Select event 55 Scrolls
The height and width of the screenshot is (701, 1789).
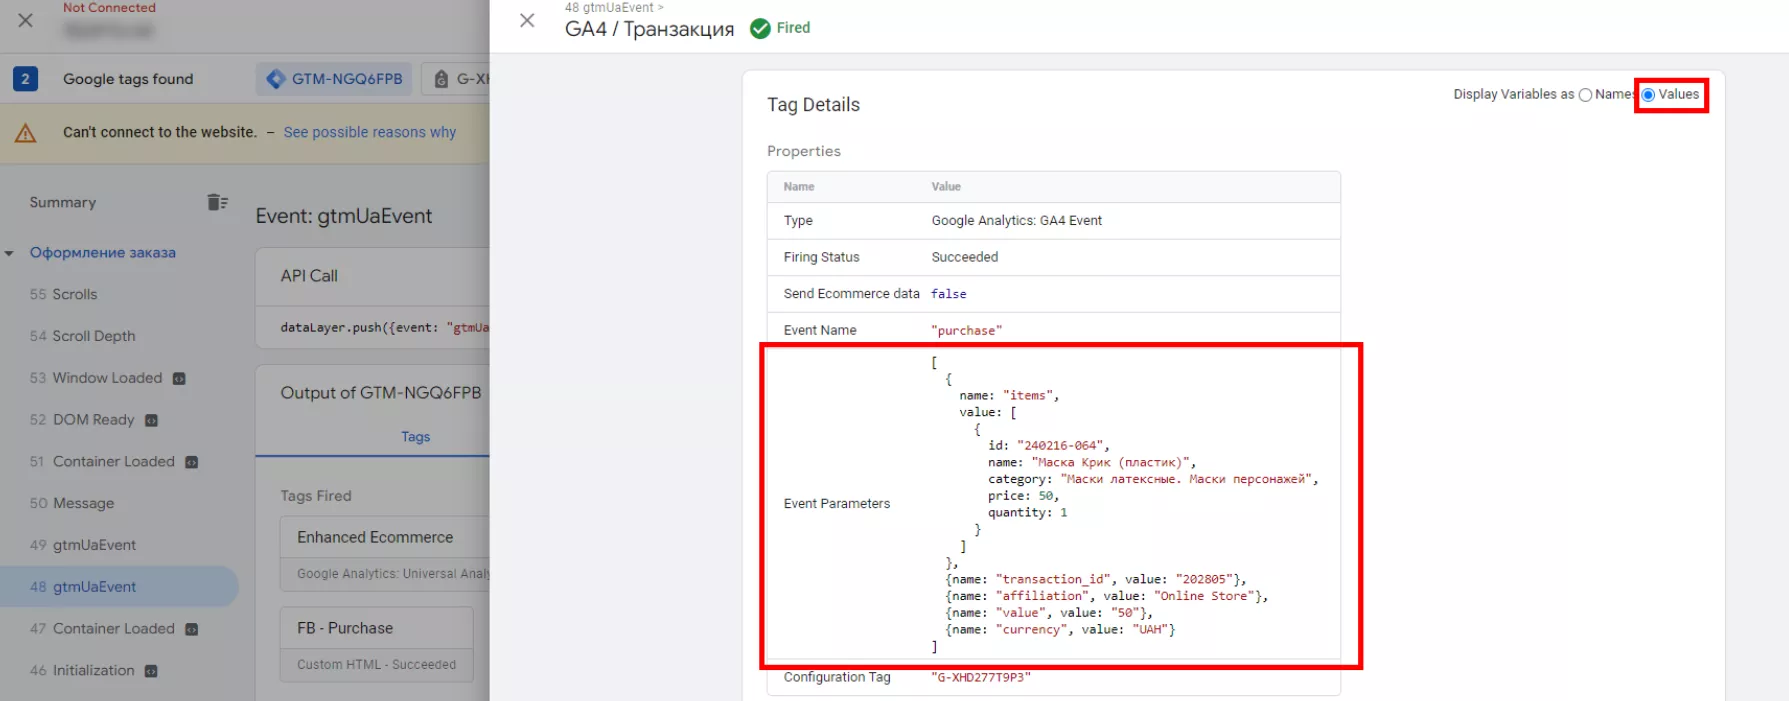pyautogui.click(x=64, y=294)
